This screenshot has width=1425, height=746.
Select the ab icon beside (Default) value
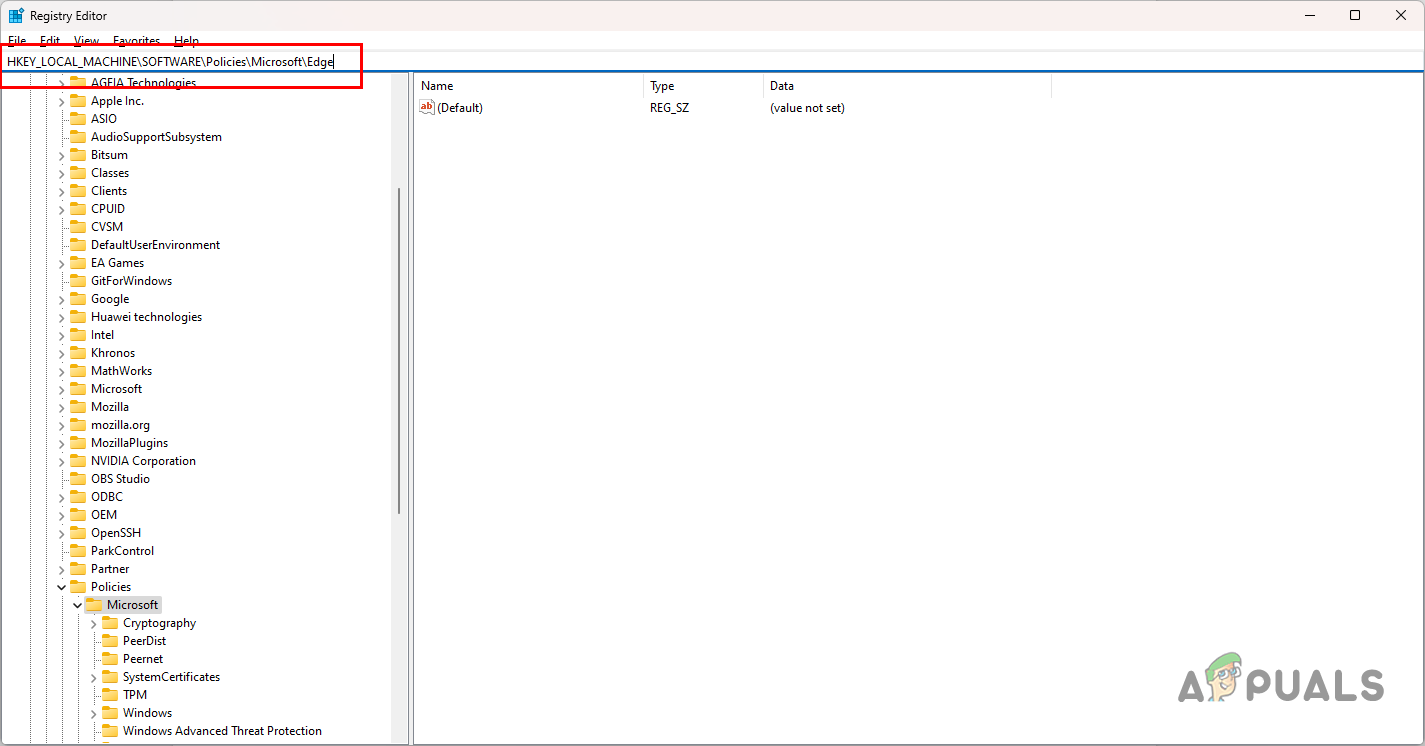[428, 107]
